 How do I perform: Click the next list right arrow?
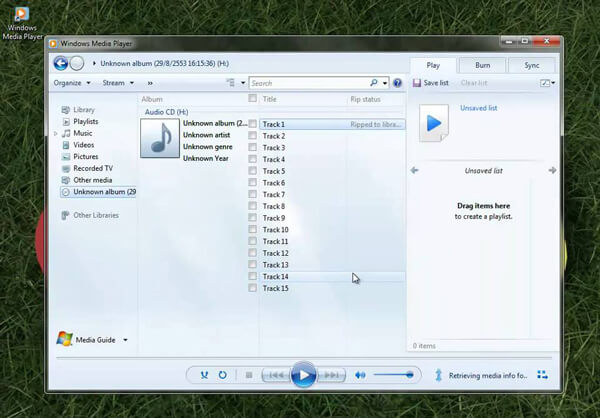(552, 170)
